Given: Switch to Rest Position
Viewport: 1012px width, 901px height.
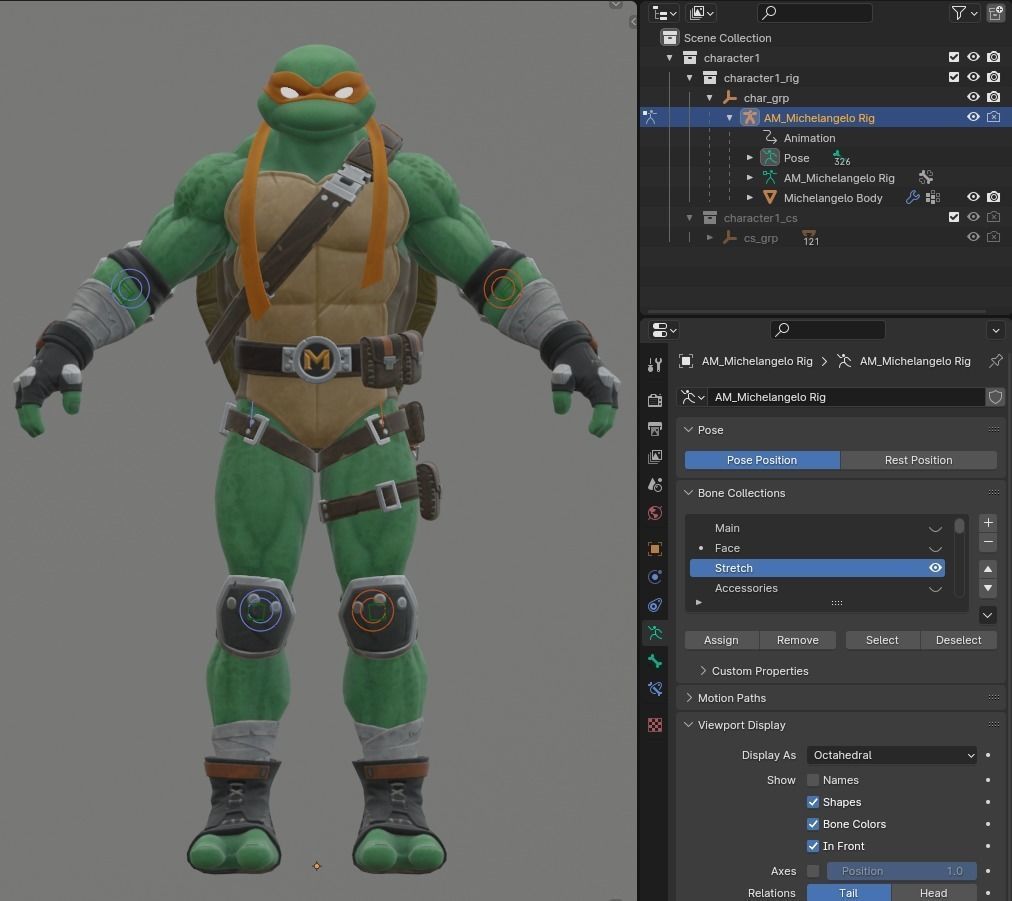Looking at the screenshot, I should pos(918,460).
